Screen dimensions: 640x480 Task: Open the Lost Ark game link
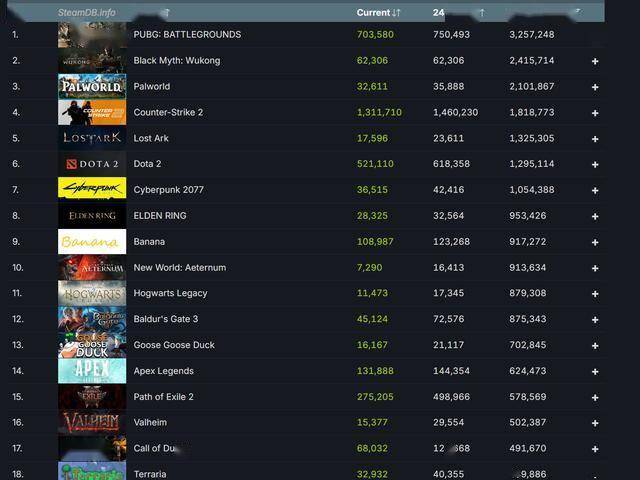coord(151,138)
